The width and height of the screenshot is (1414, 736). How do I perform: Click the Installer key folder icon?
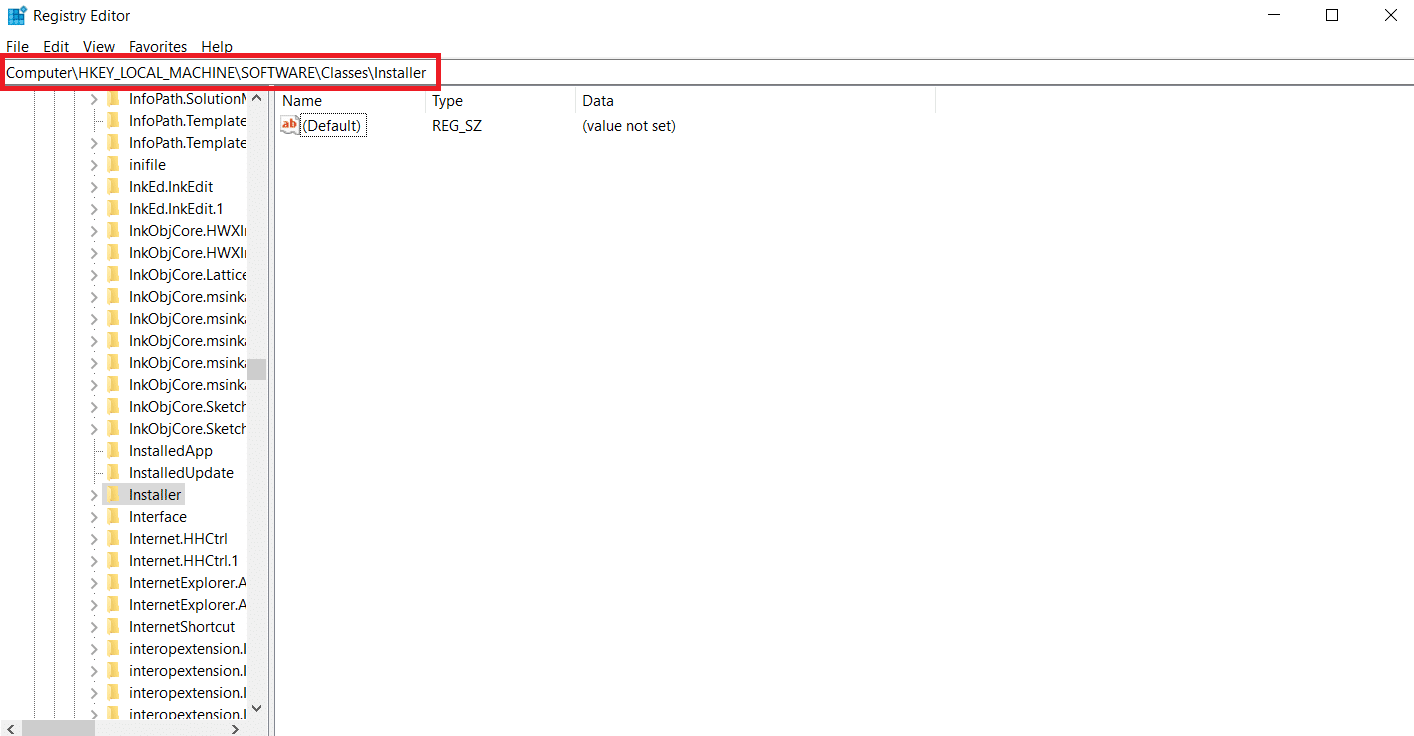pos(113,494)
